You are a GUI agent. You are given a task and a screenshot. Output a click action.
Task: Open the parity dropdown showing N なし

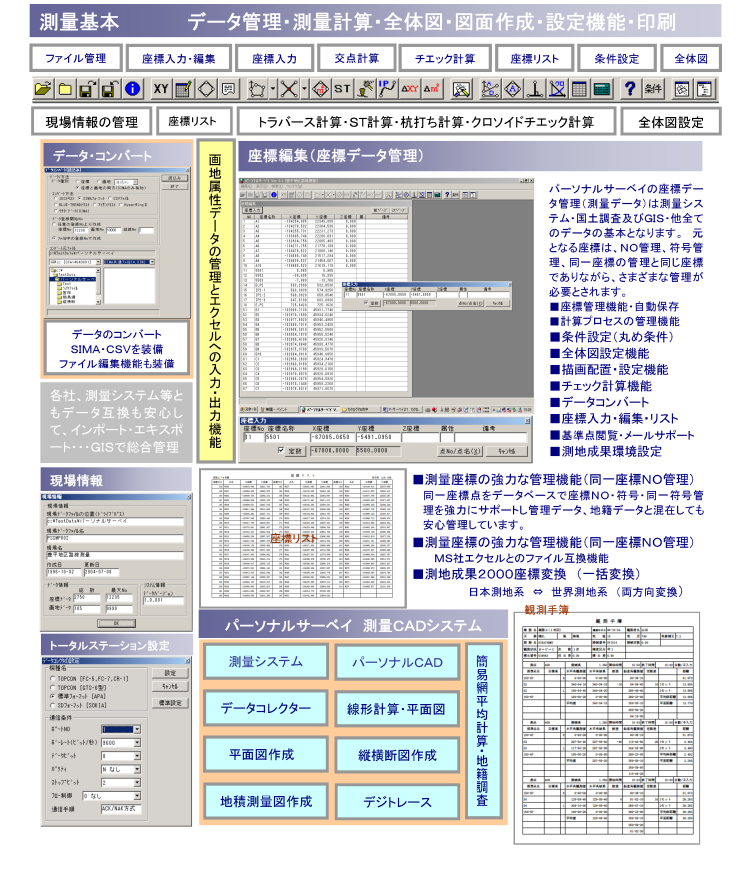[x=137, y=770]
